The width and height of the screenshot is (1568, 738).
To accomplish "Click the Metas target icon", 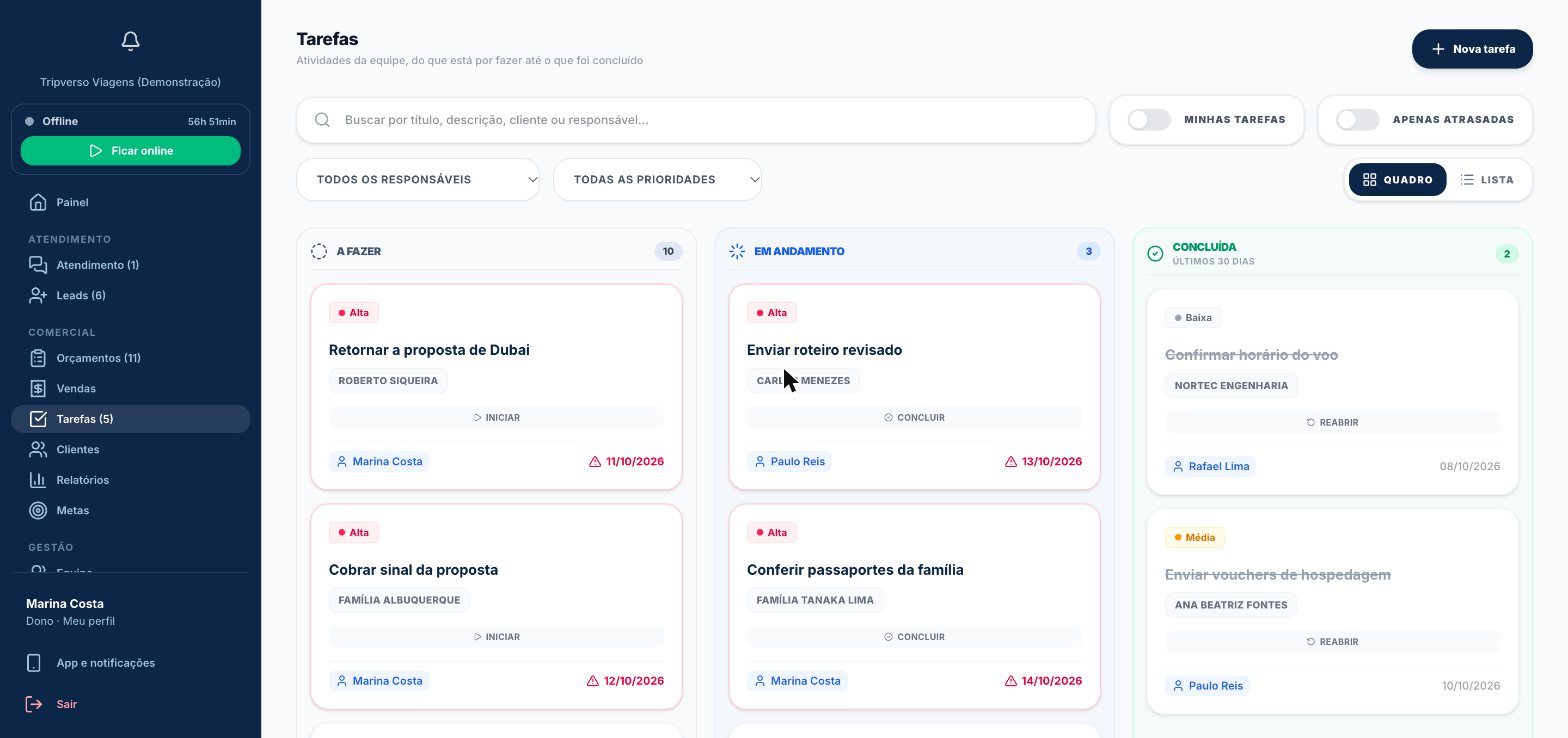I will click(38, 510).
